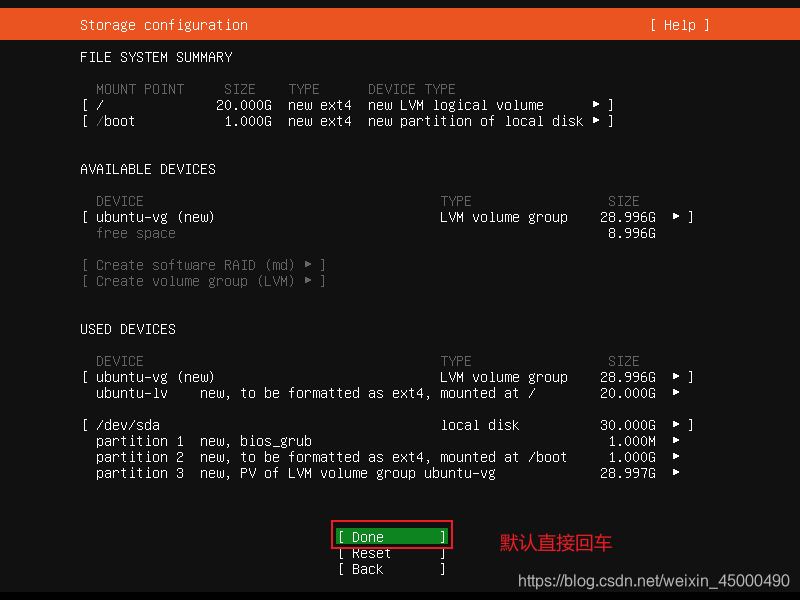This screenshot has height=600, width=800.
Task: Go Back to previous screen
Action: 392,569
